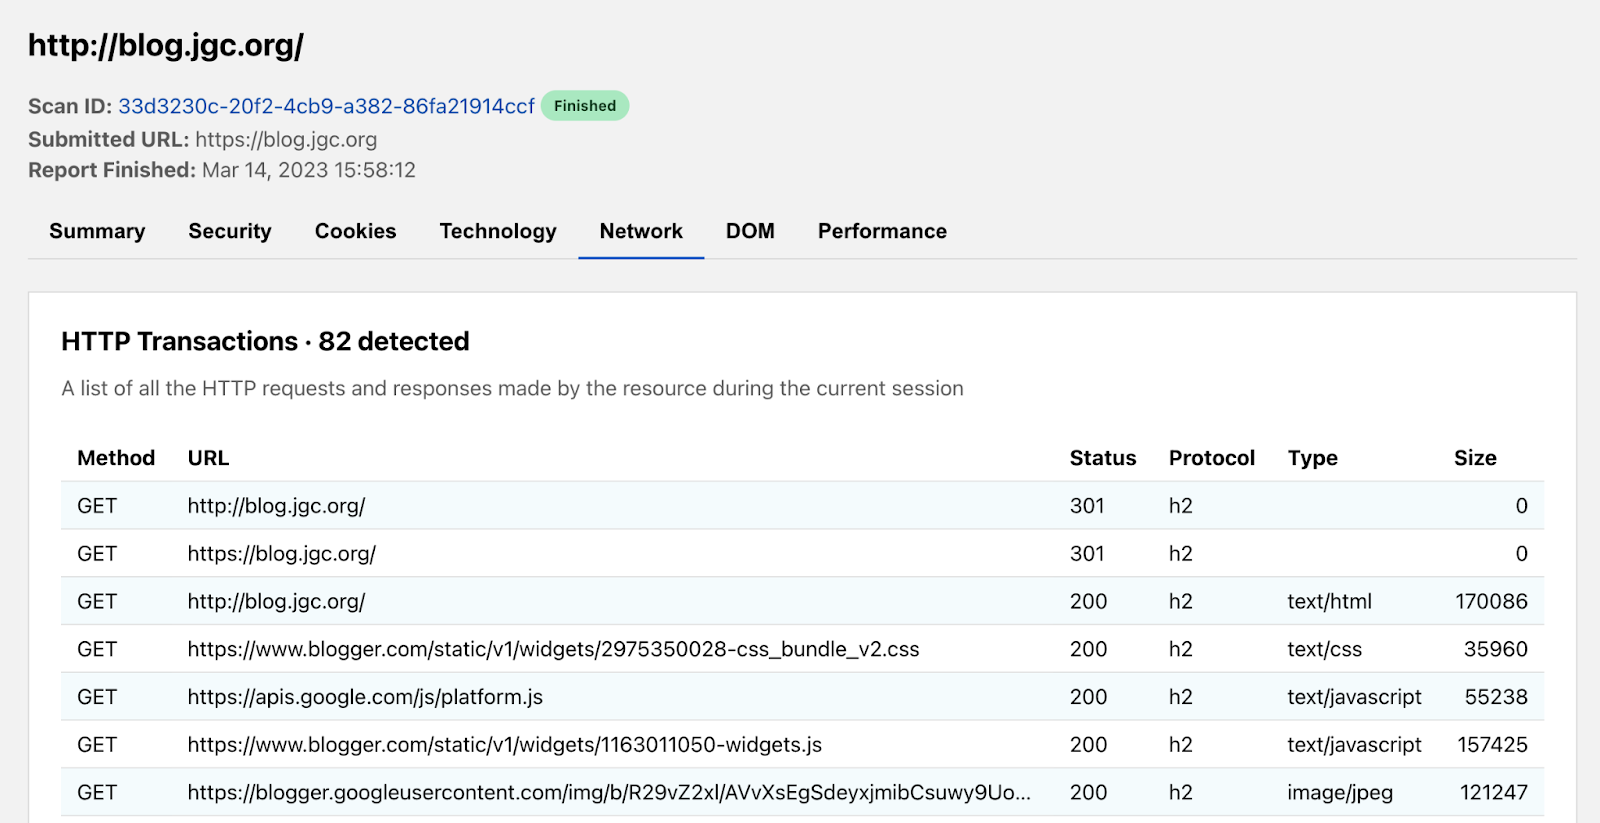Open the Summary tab

(97, 231)
